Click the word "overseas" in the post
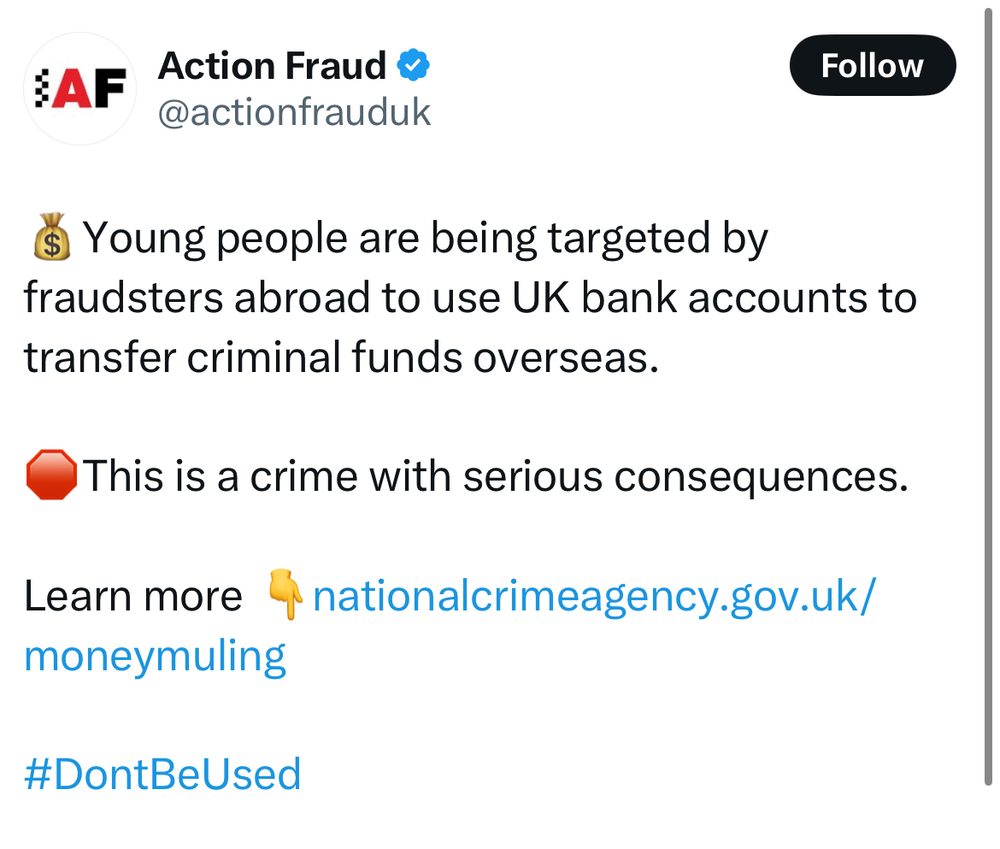 pyautogui.click(x=581, y=357)
